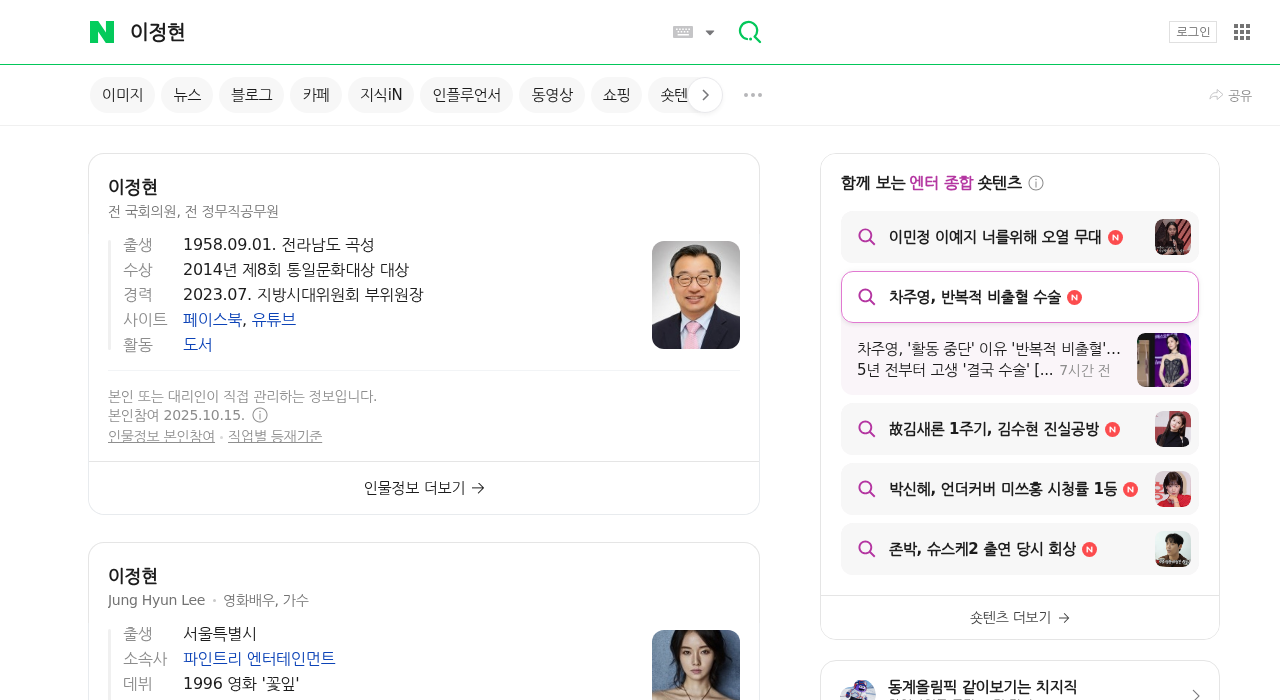Click the green search magnifier icon
Viewport: 1280px width, 700px height.
[x=748, y=32]
